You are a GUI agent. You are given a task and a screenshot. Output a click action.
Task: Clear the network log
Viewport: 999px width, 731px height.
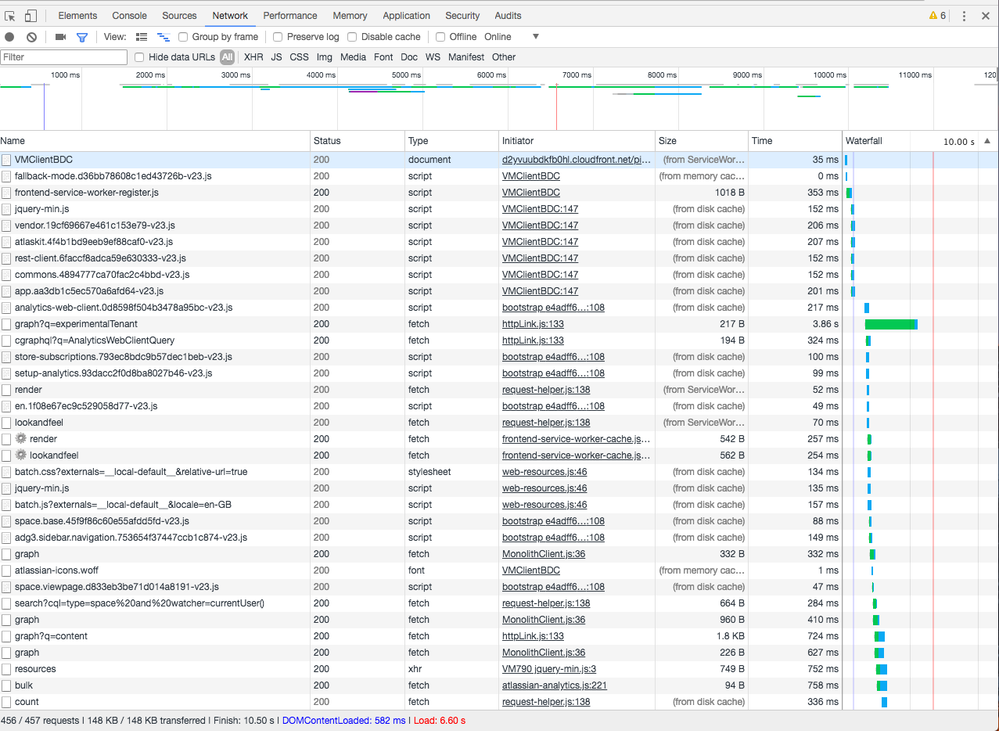tap(32, 37)
